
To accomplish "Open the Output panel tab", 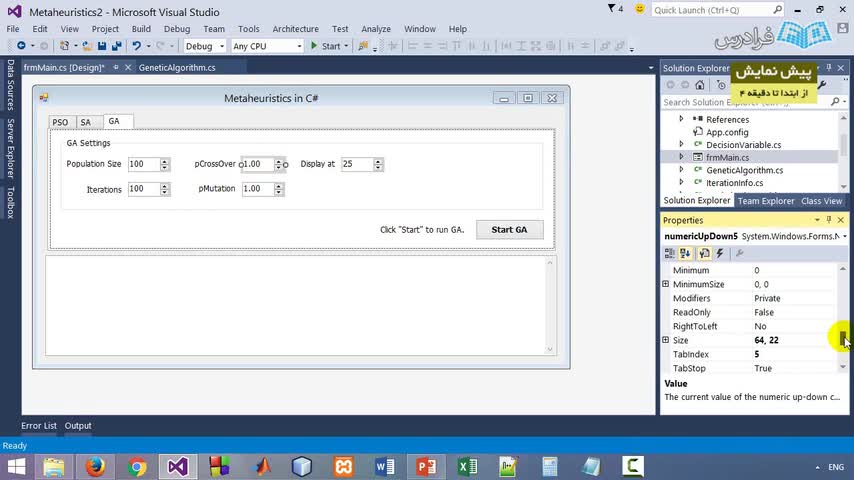I will (x=78, y=426).
